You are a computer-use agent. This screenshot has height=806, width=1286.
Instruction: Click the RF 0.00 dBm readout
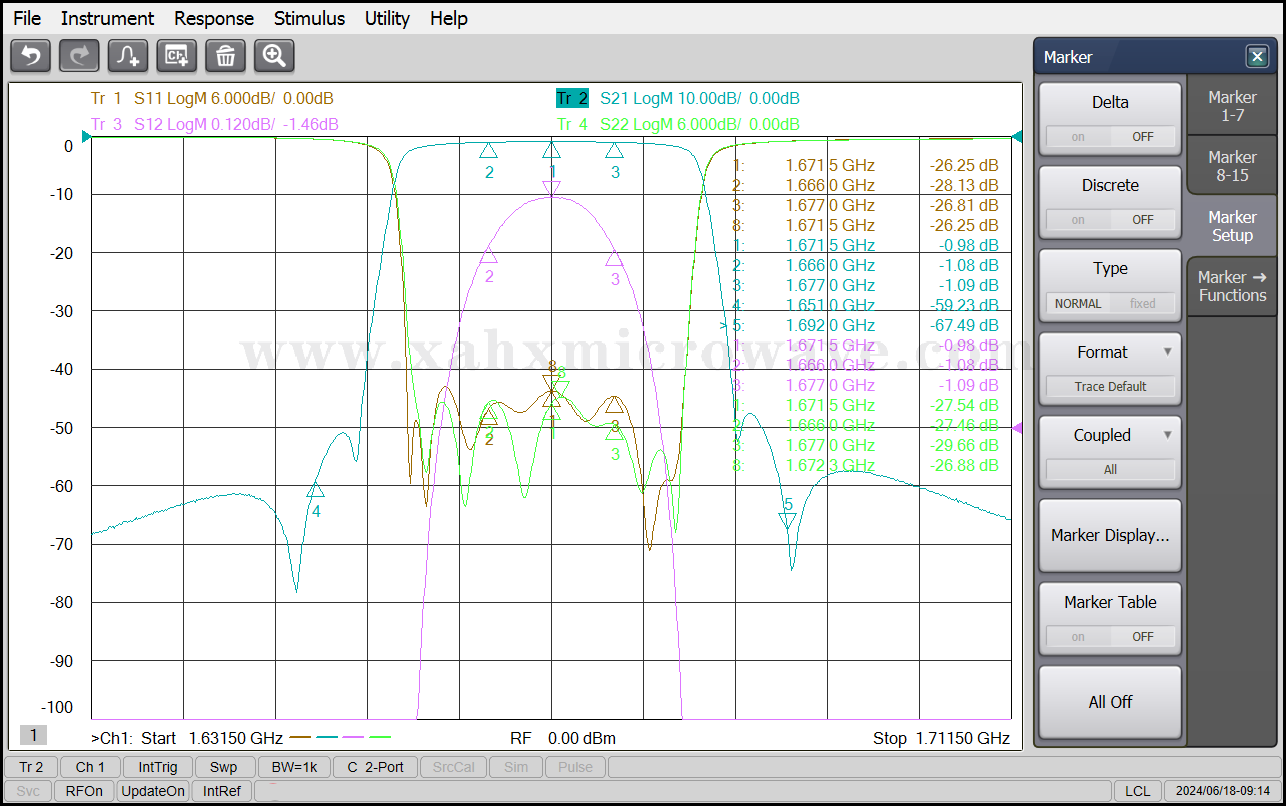point(563,738)
